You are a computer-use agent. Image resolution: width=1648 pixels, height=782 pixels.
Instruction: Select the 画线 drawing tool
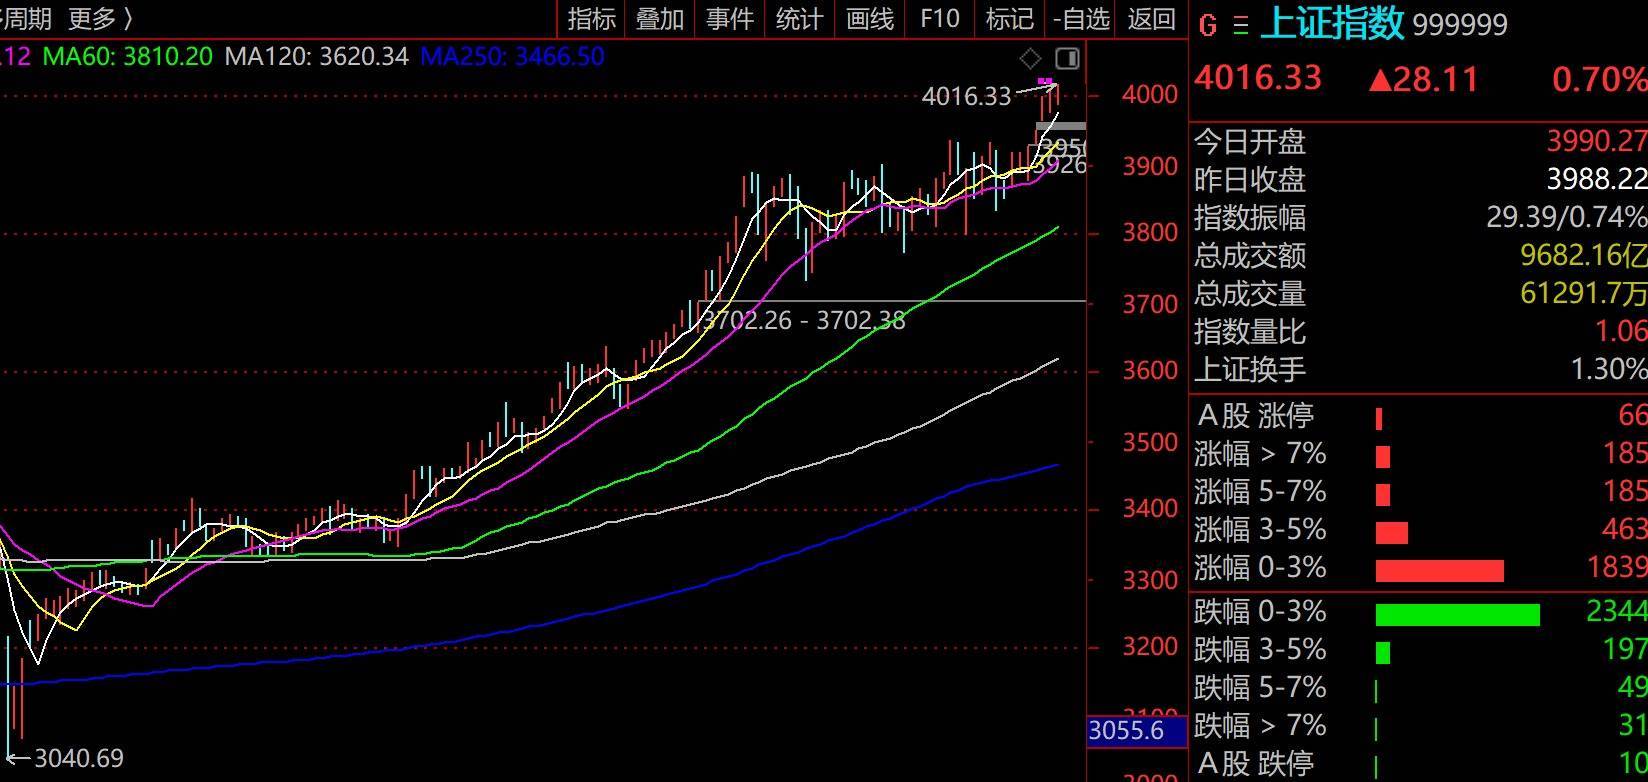click(869, 18)
